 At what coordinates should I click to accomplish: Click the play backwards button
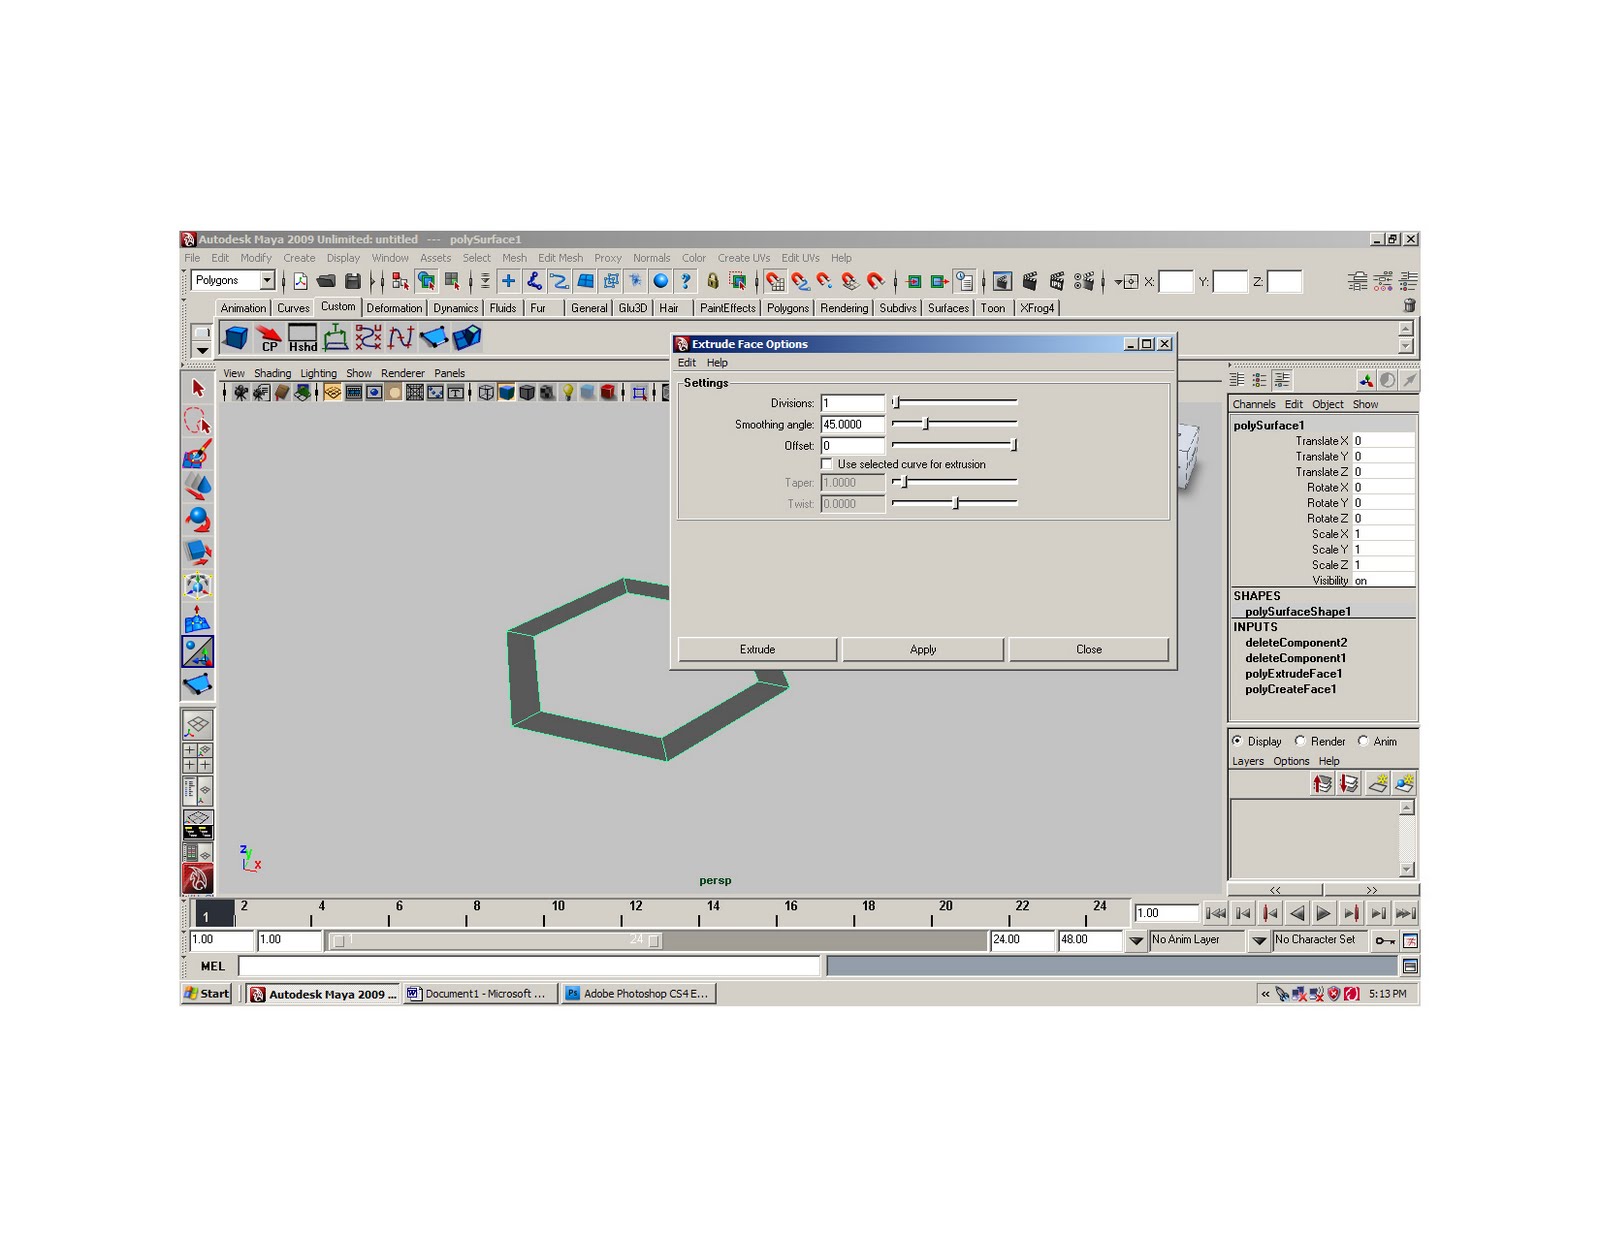pyautogui.click(x=1296, y=913)
